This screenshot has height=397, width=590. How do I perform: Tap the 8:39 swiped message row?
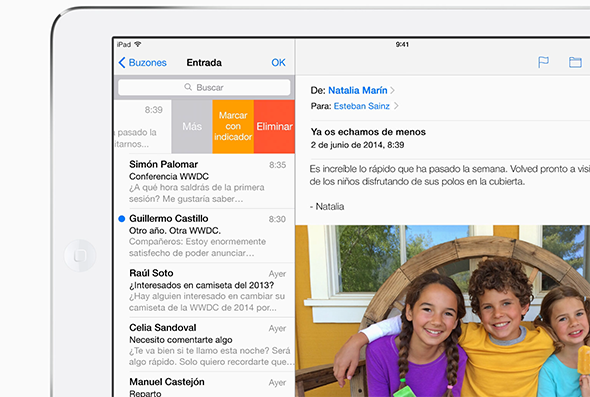pyautogui.click(x=143, y=126)
